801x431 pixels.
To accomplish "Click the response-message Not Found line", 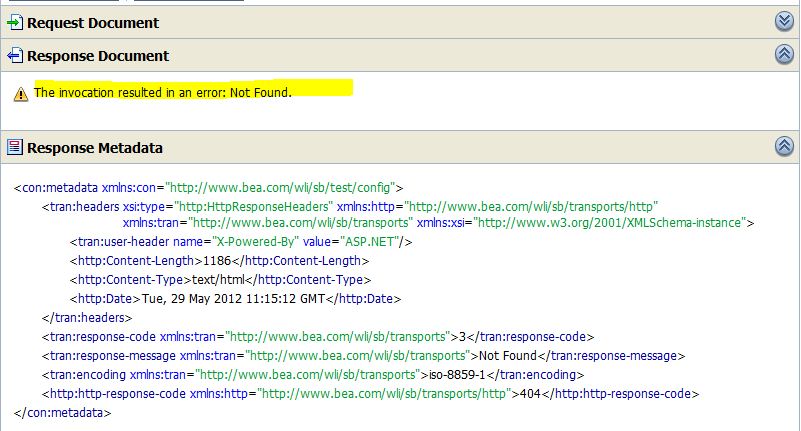I will pyautogui.click(x=364, y=355).
